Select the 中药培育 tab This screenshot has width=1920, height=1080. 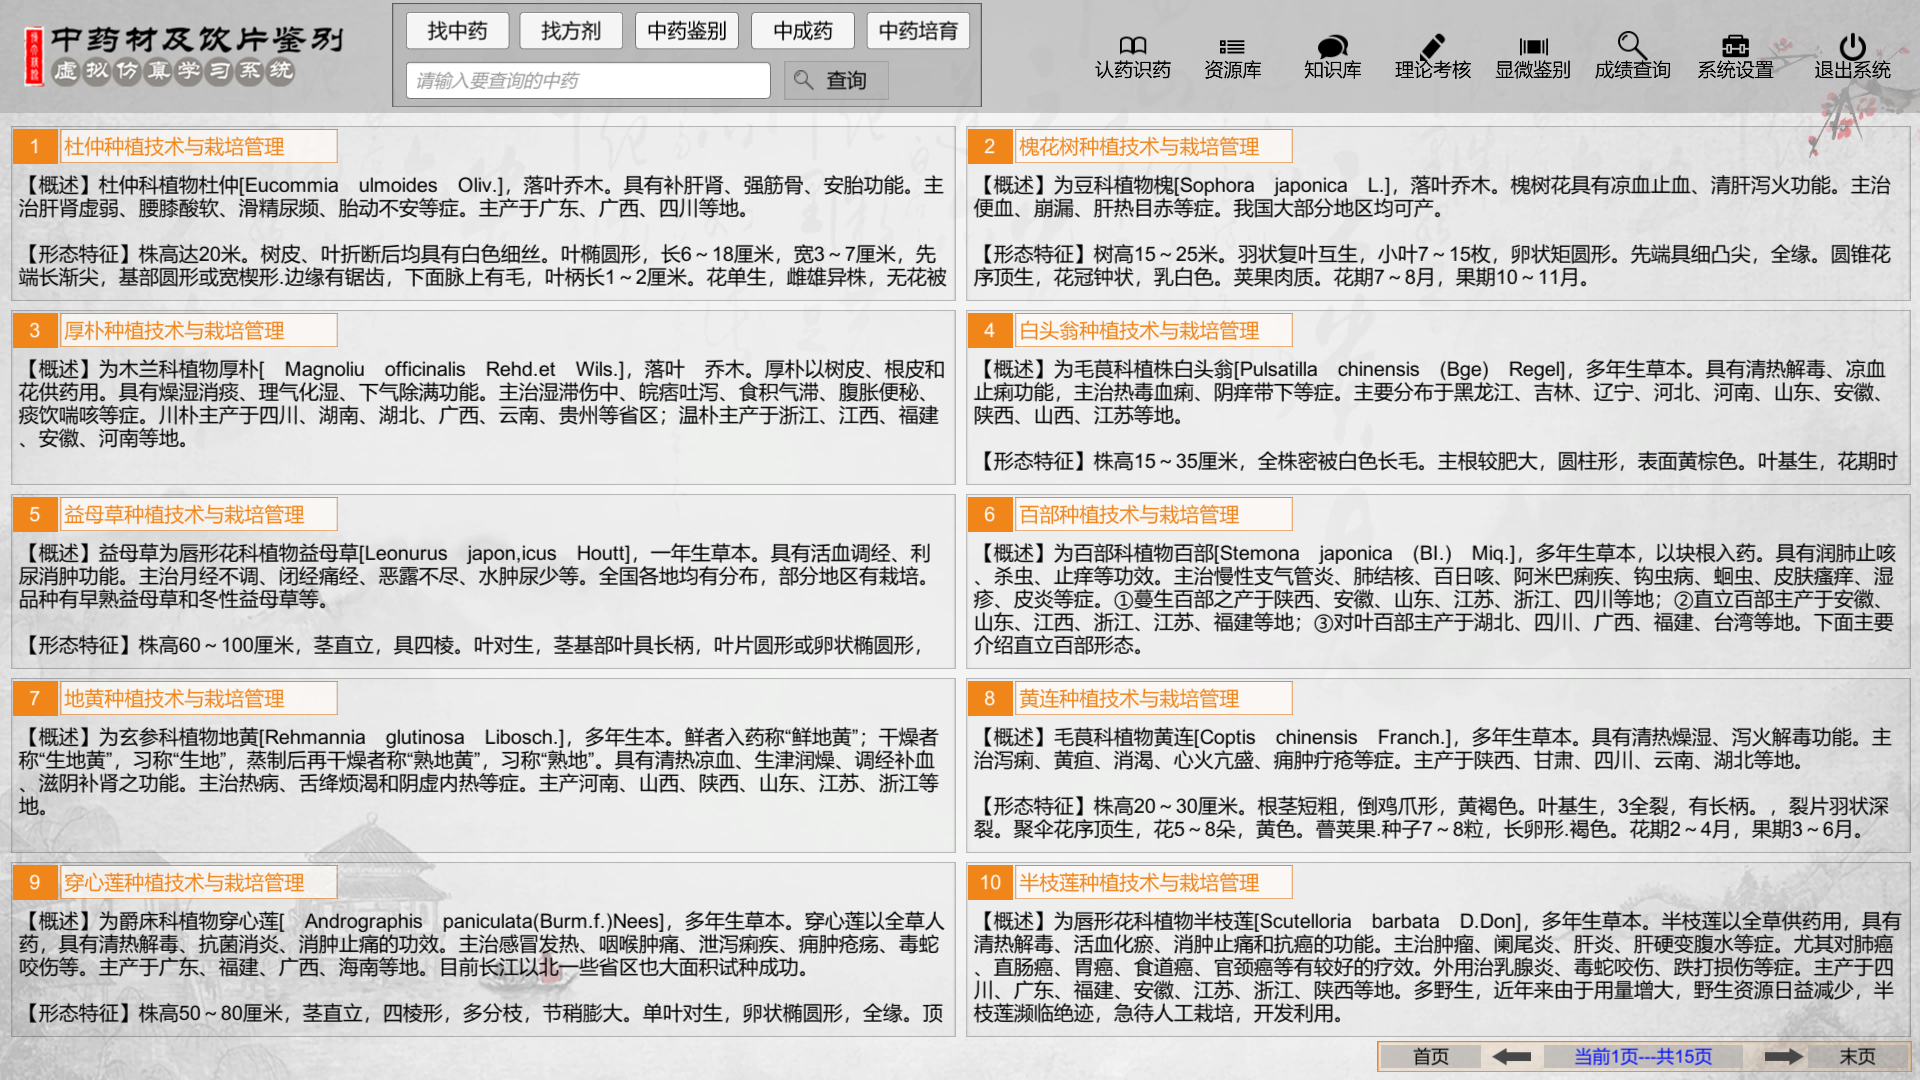[917, 30]
